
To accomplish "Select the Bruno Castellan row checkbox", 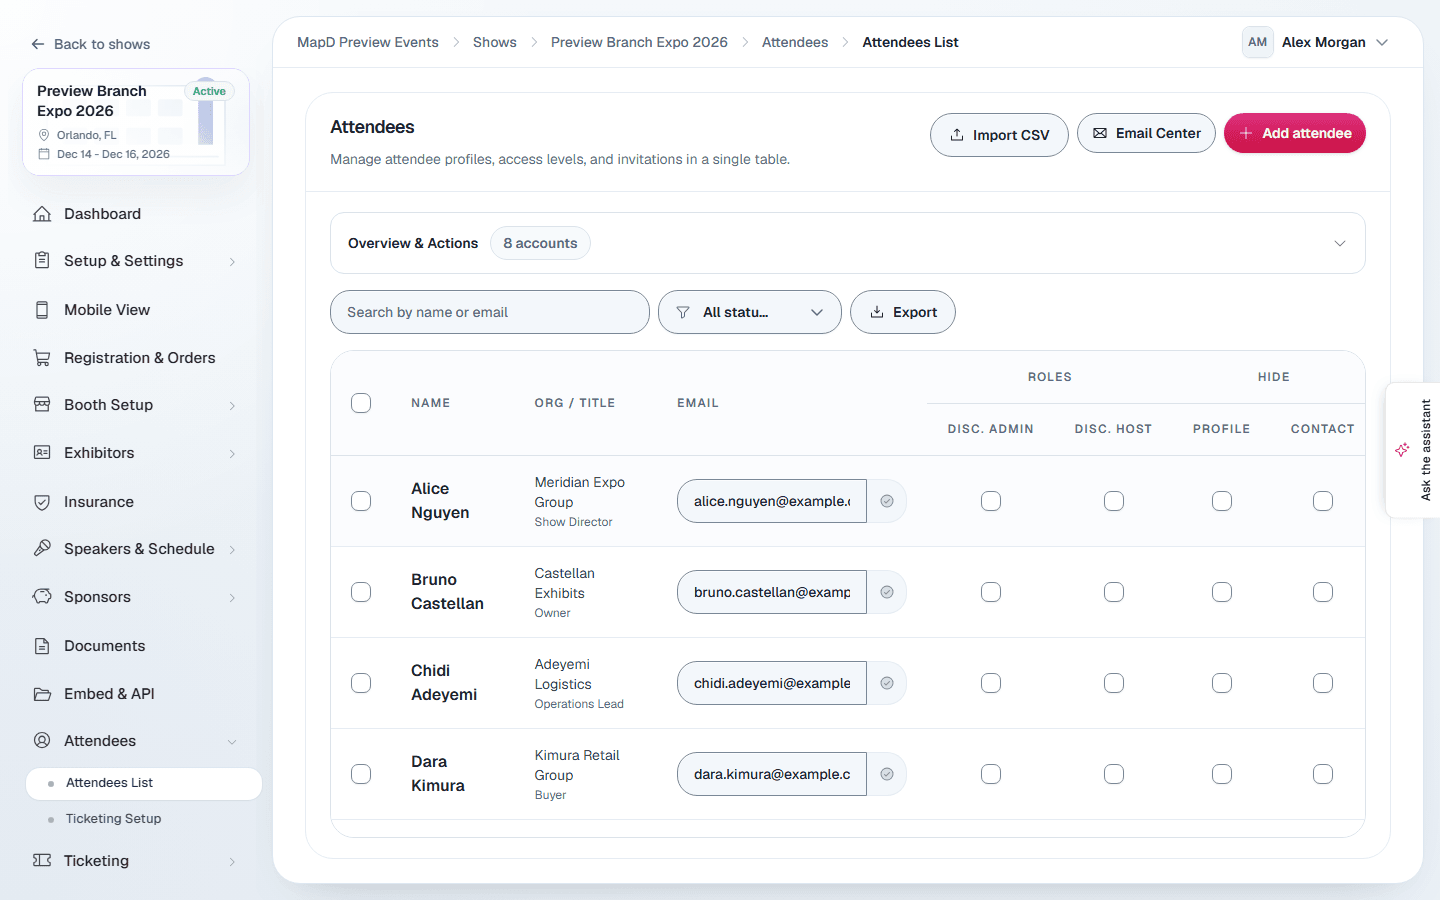I will [x=361, y=592].
